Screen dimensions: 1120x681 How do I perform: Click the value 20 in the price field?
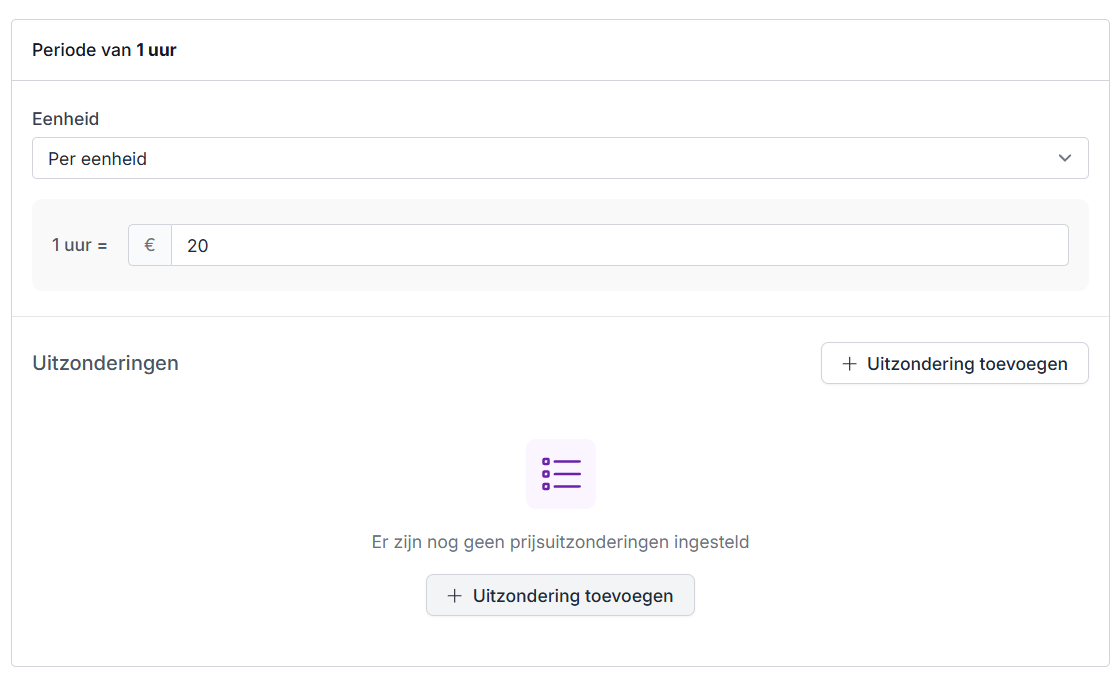click(197, 246)
